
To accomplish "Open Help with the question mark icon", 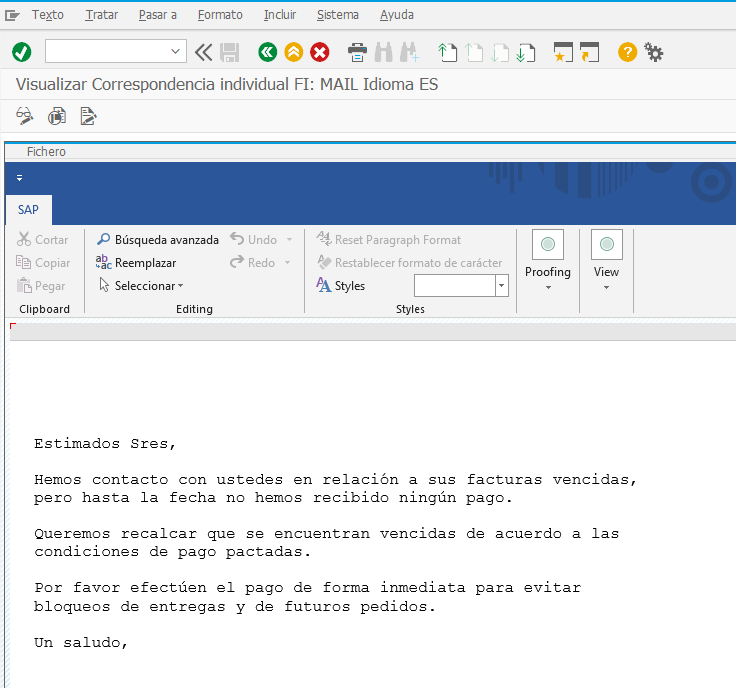I will click(x=627, y=52).
